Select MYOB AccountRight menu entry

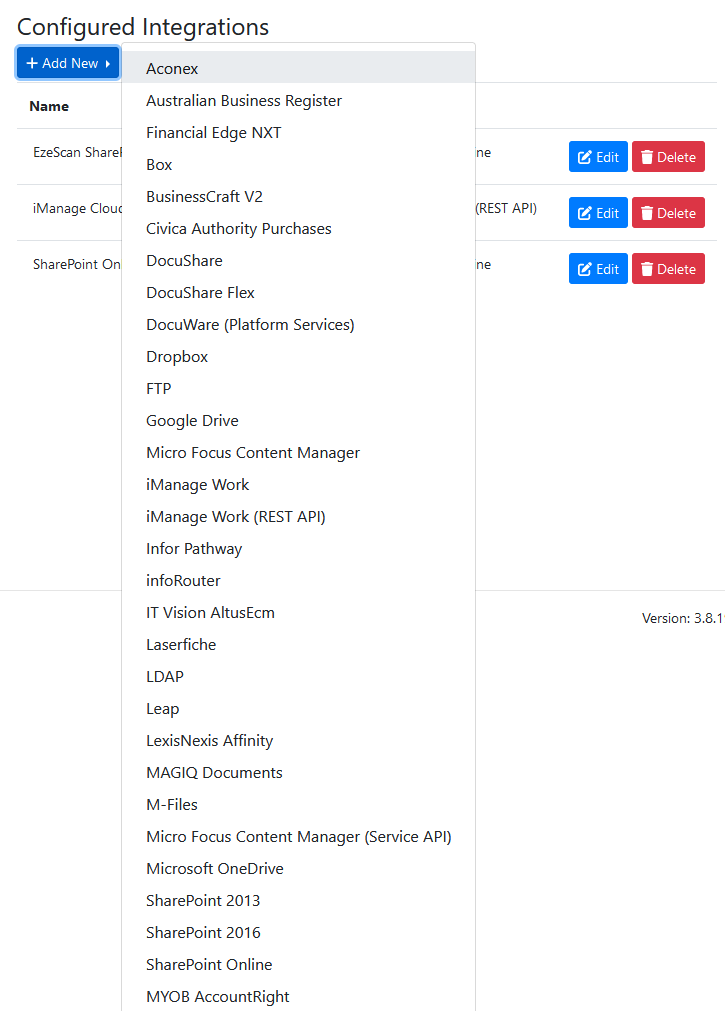point(218,997)
